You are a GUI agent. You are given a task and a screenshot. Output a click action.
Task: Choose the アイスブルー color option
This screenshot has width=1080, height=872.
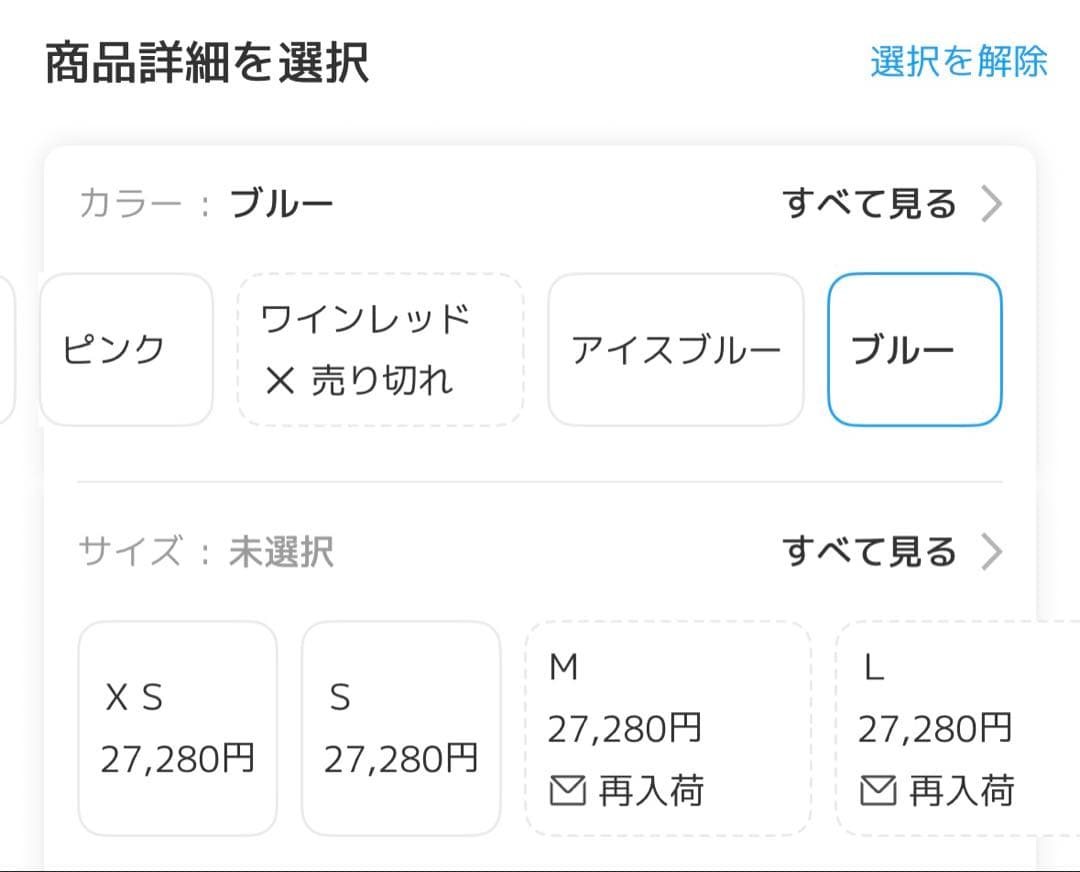675,350
